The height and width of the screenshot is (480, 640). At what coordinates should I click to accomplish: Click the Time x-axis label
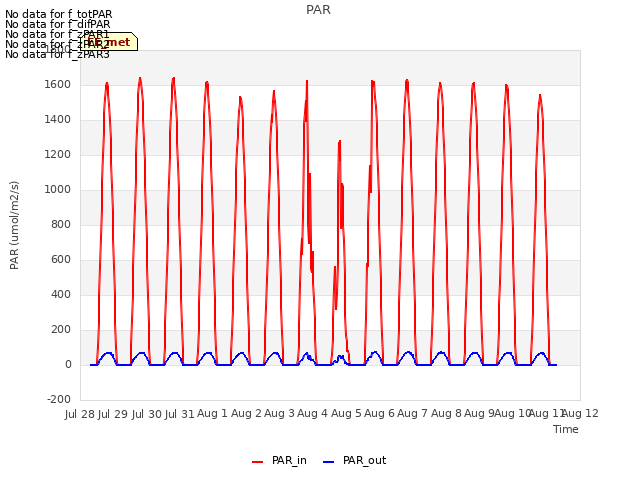point(565,429)
